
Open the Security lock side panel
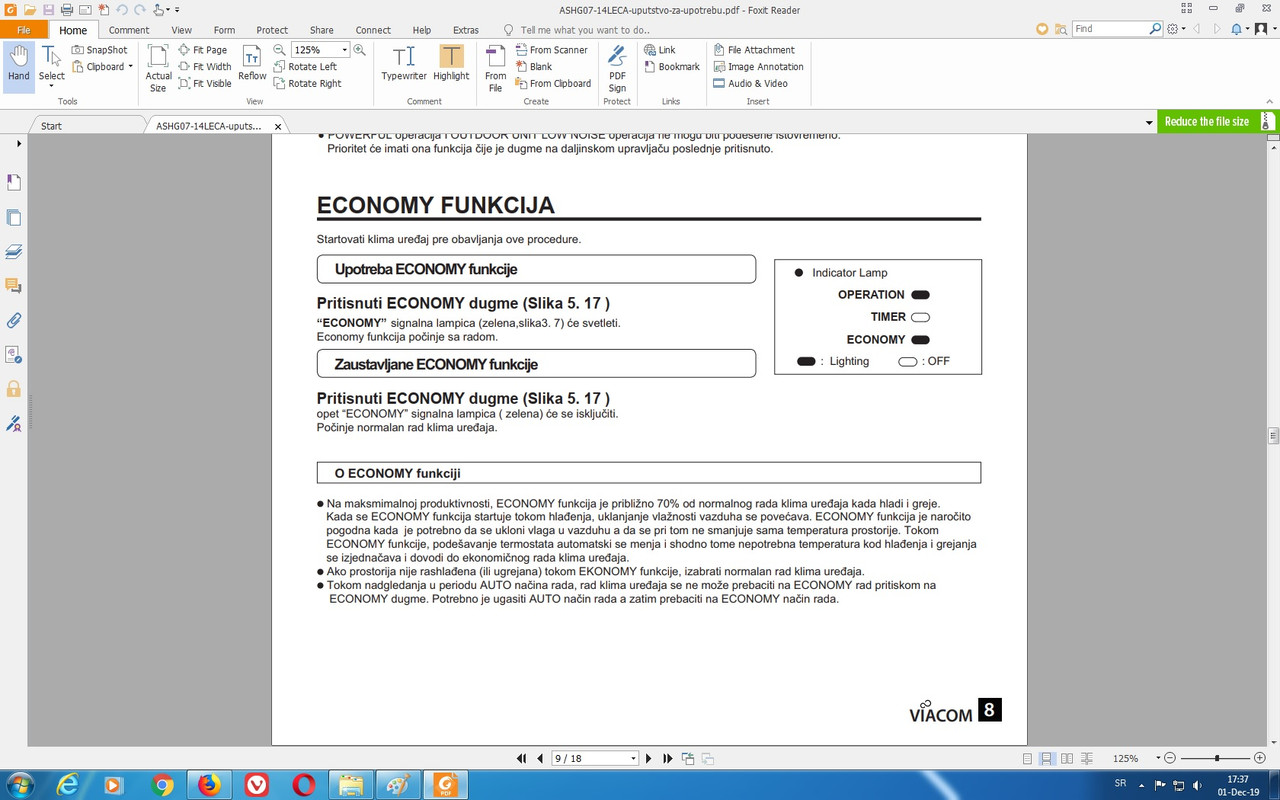[14, 388]
